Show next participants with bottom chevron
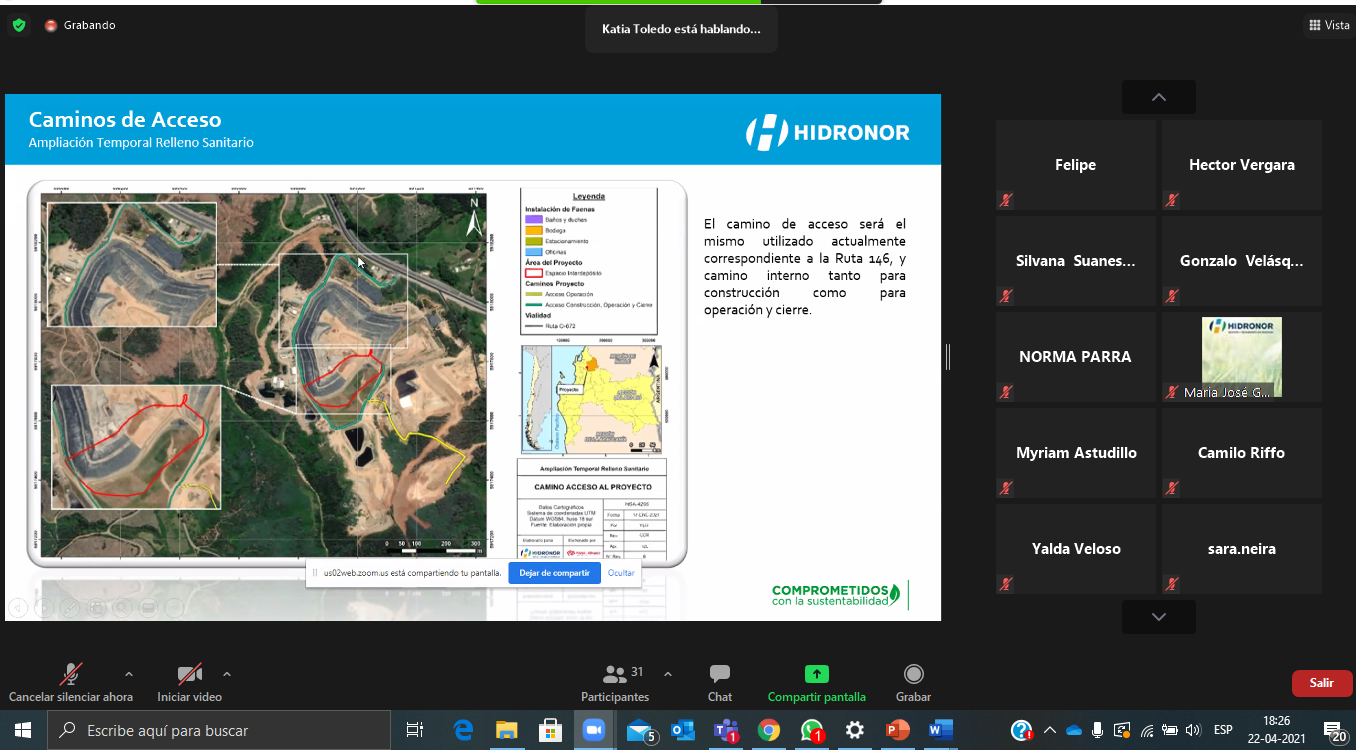 point(1158,617)
